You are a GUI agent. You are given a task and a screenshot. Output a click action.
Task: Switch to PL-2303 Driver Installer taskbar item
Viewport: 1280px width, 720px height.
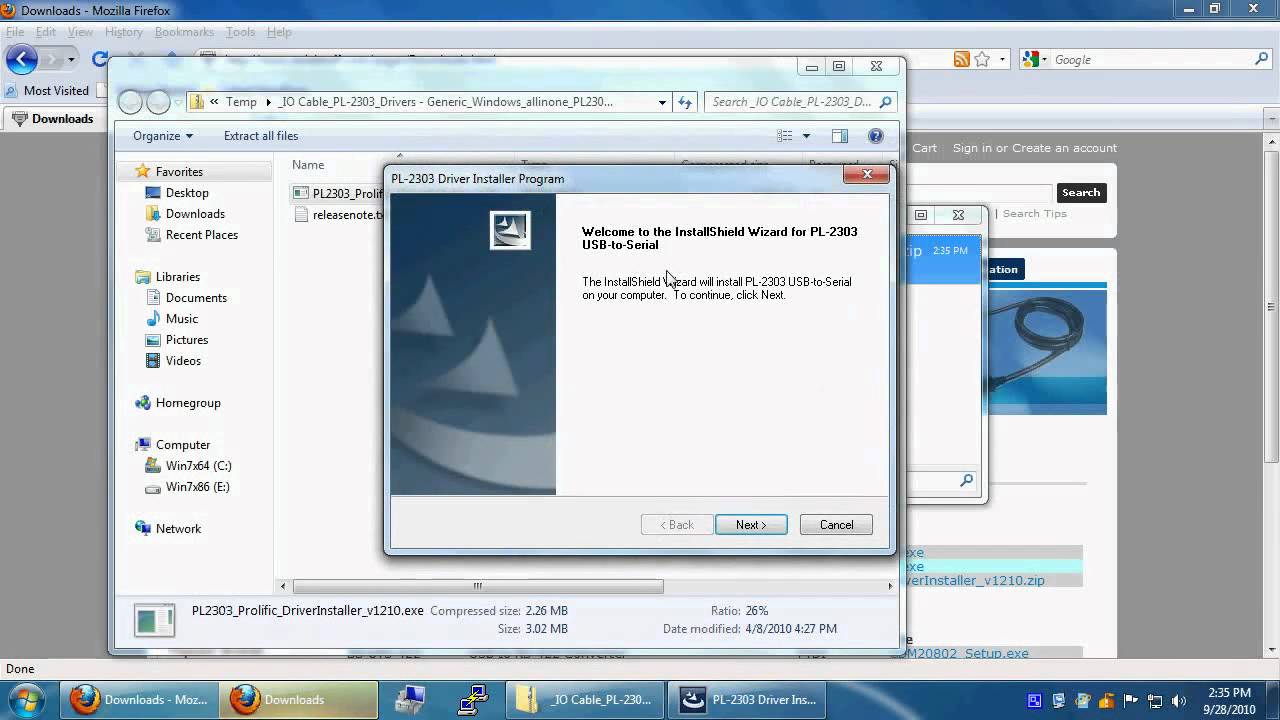coord(748,700)
